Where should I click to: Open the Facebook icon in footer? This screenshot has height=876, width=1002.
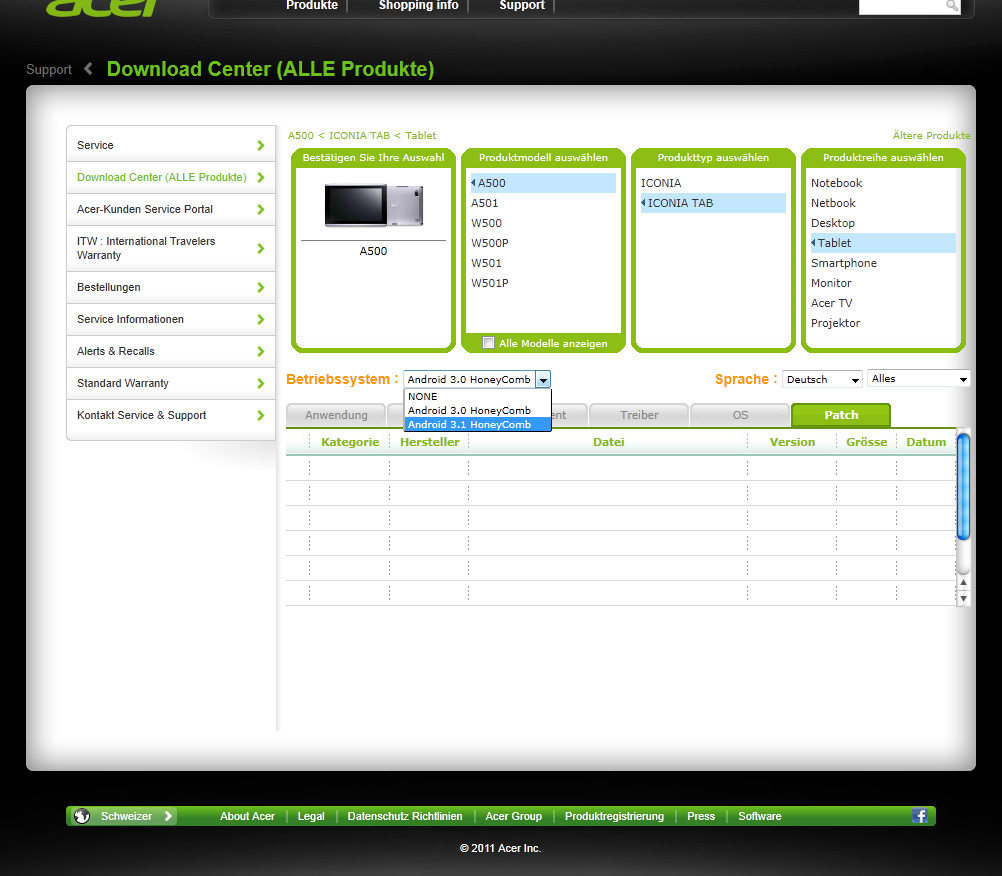[920, 816]
